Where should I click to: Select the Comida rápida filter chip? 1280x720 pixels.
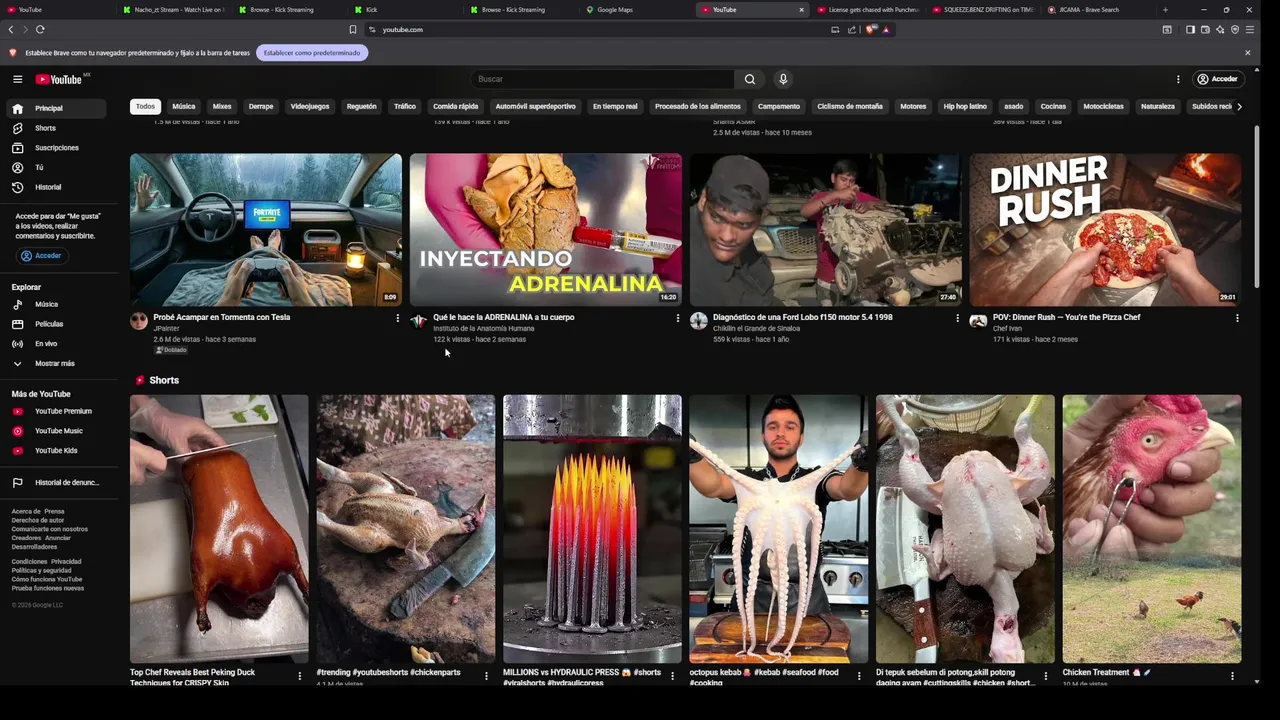pyautogui.click(x=456, y=106)
